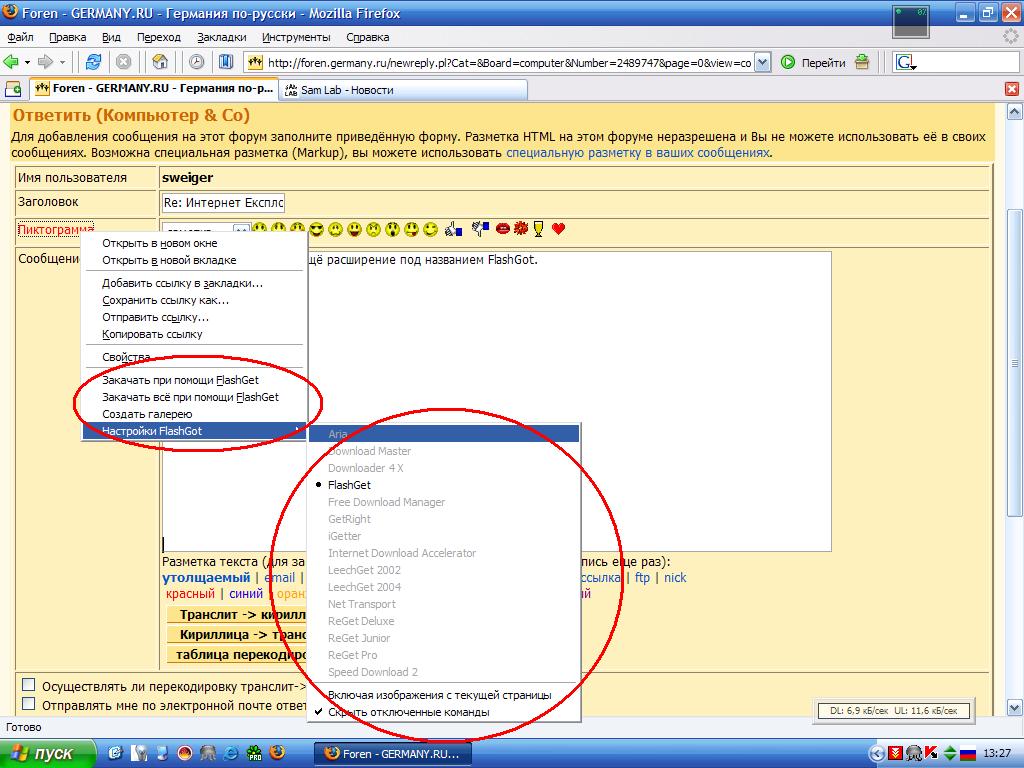Select FlashGet as download manager
The width and height of the screenshot is (1024, 768).
pos(444,485)
